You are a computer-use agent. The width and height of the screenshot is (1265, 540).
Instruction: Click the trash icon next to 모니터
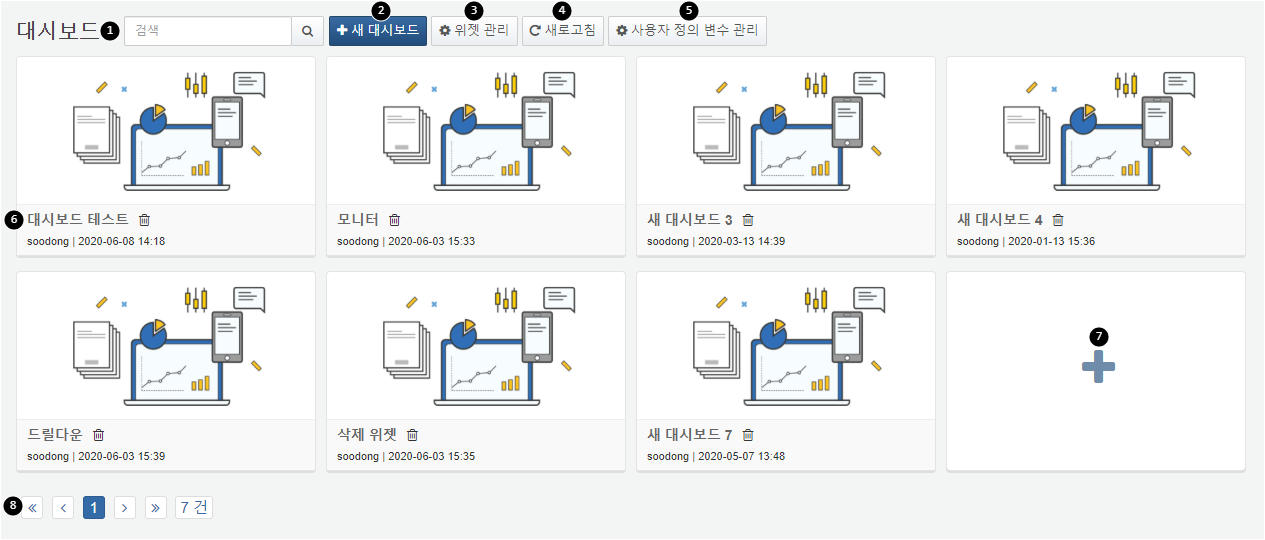pos(394,220)
